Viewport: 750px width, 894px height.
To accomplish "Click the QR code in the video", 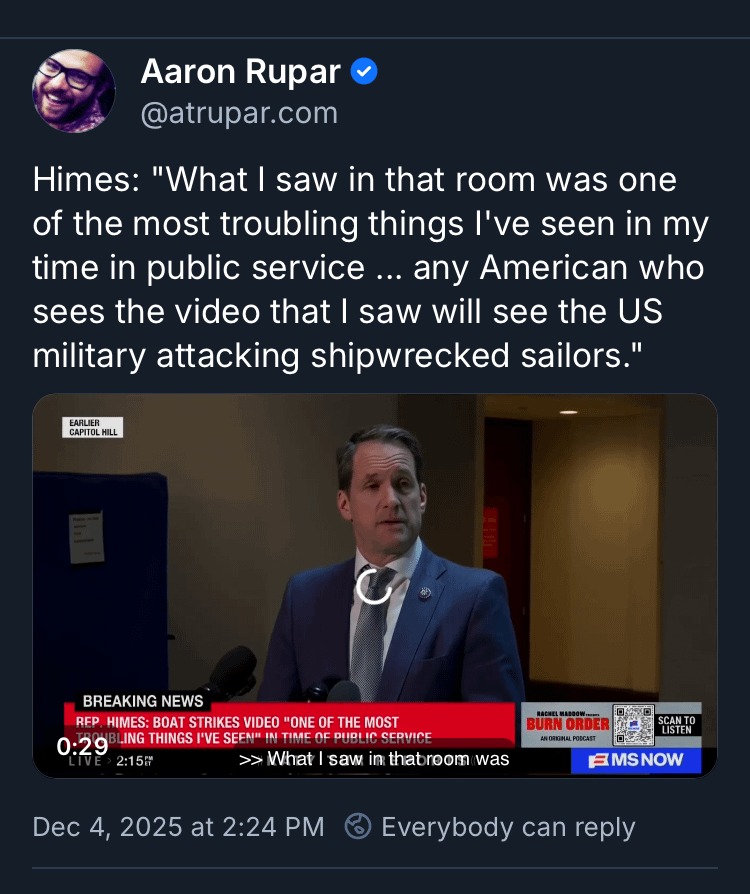I will [x=633, y=725].
